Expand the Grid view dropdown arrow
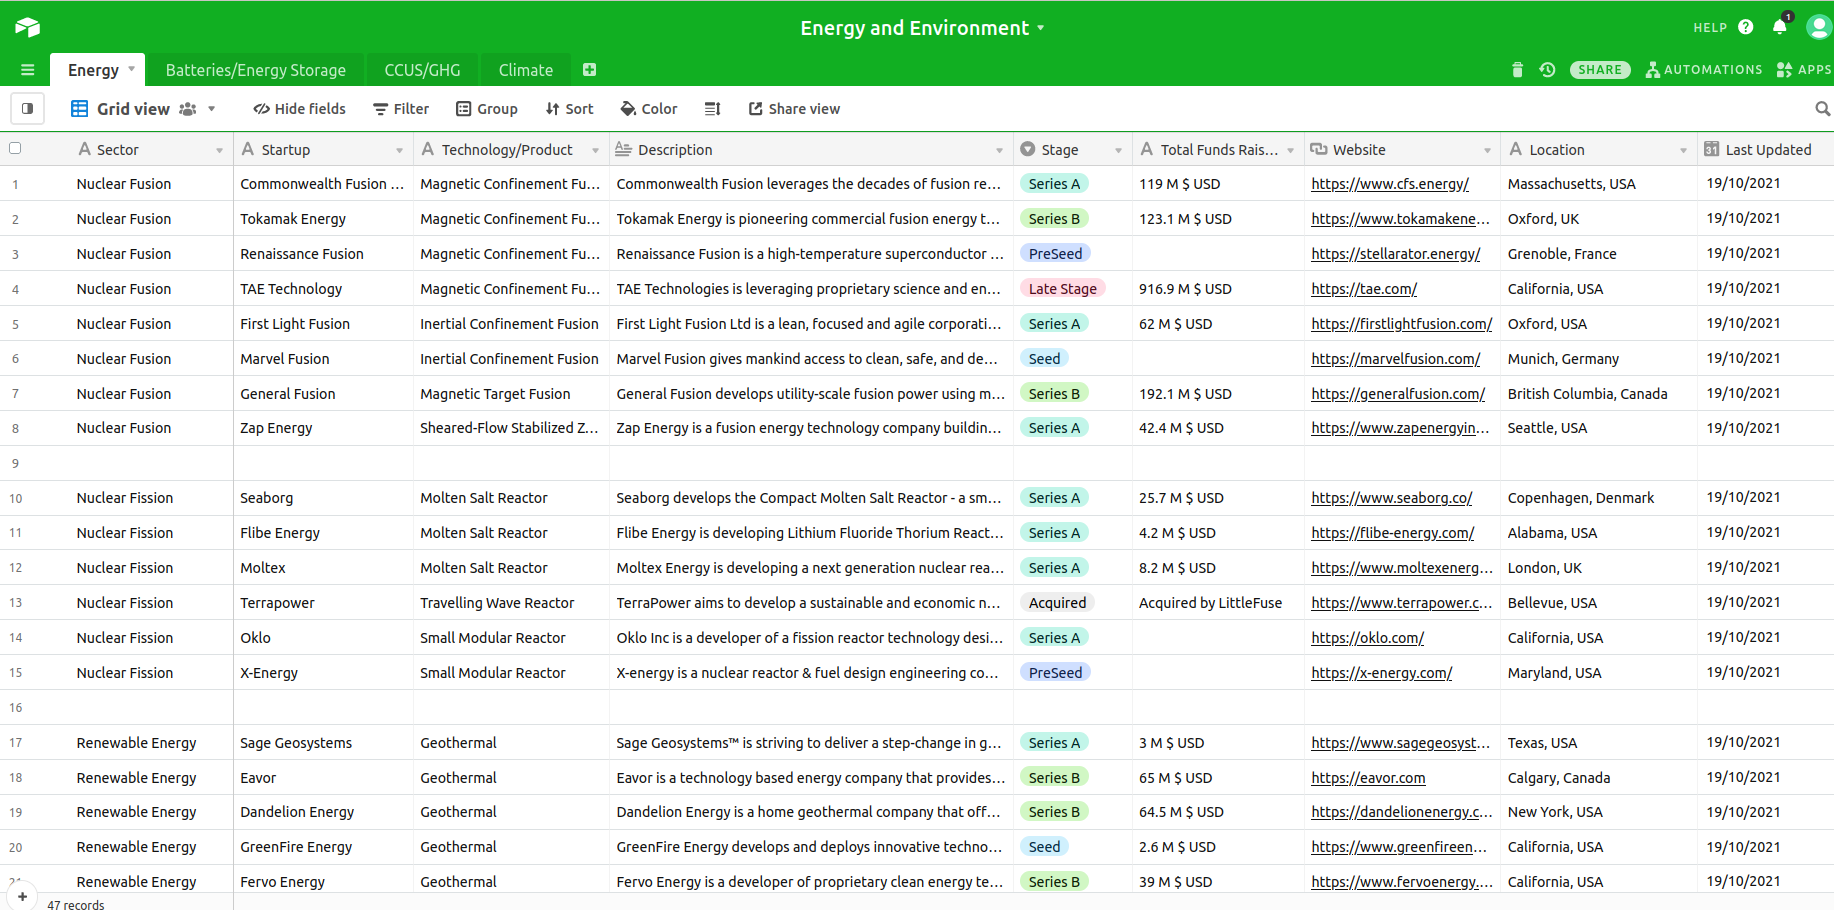This screenshot has width=1834, height=910. (211, 109)
